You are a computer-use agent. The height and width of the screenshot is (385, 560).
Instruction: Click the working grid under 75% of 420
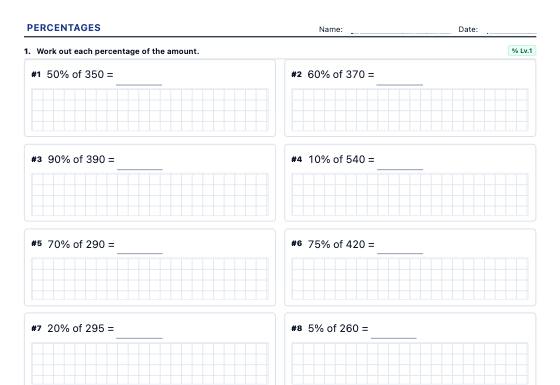(x=410, y=279)
